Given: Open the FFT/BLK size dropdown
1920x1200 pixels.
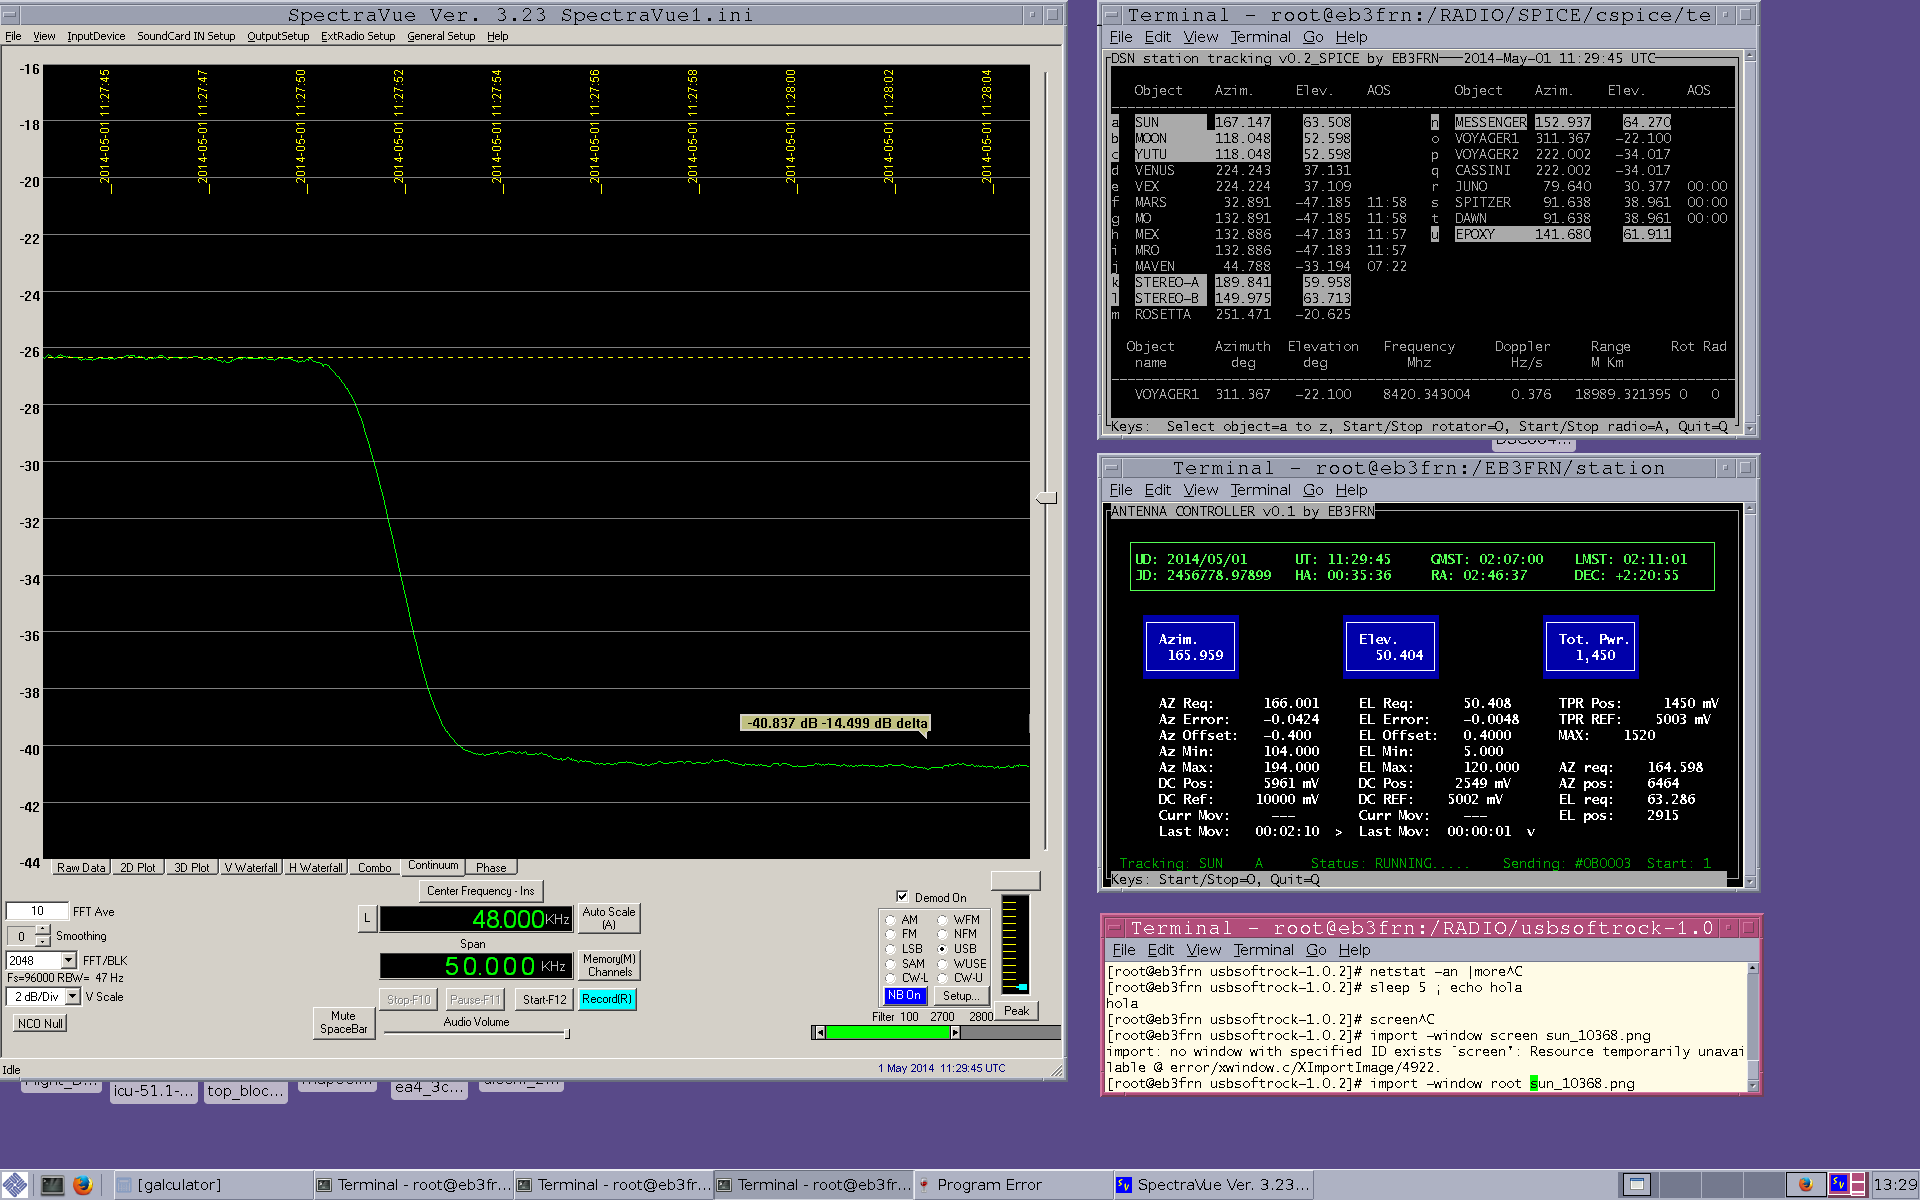Looking at the screenshot, I should [x=69, y=960].
